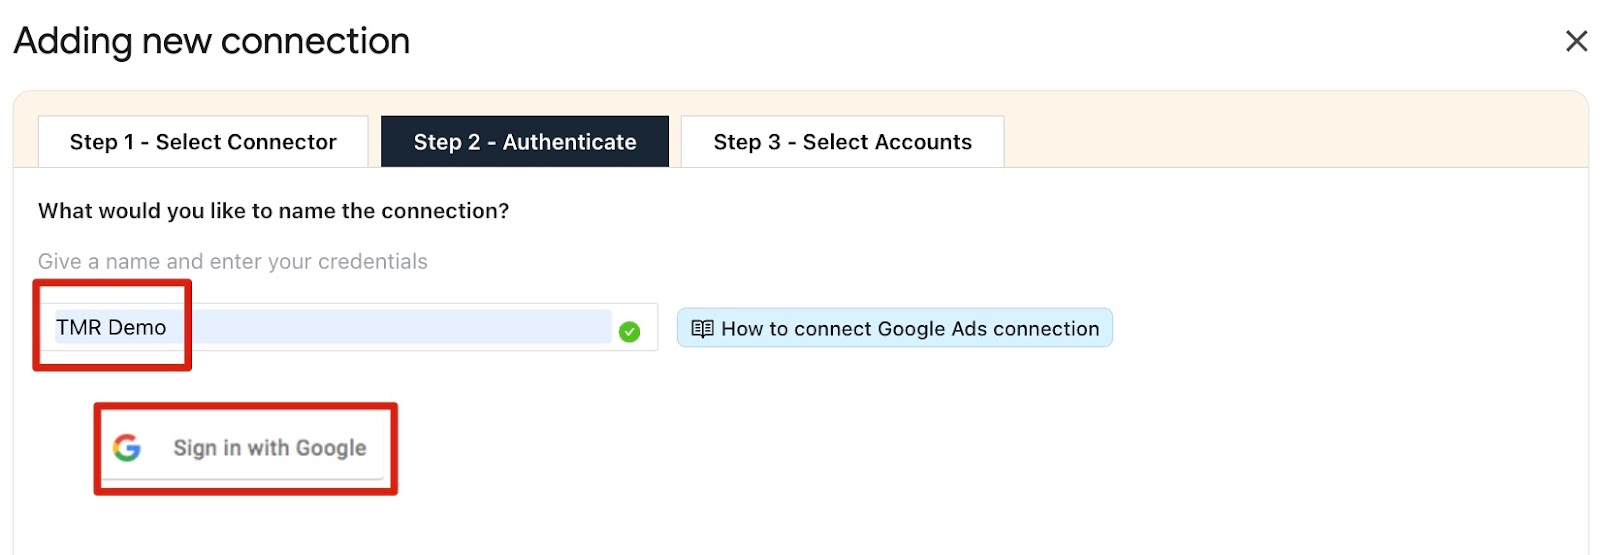This screenshot has width=1600, height=555.
Task: Click the "Select Connector" text on first tab
Action: click(246, 142)
